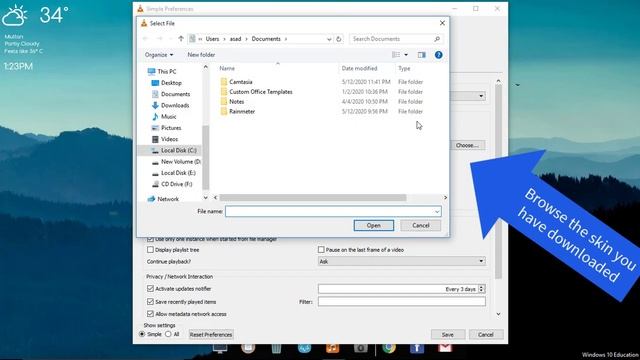The width and height of the screenshot is (640, 360).
Task: Refresh the Documents folder listing
Action: tap(338, 39)
